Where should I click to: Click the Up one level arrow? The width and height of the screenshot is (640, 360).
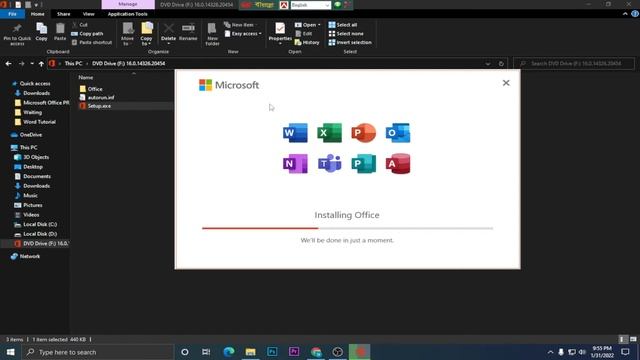pyautogui.click(x=41, y=64)
